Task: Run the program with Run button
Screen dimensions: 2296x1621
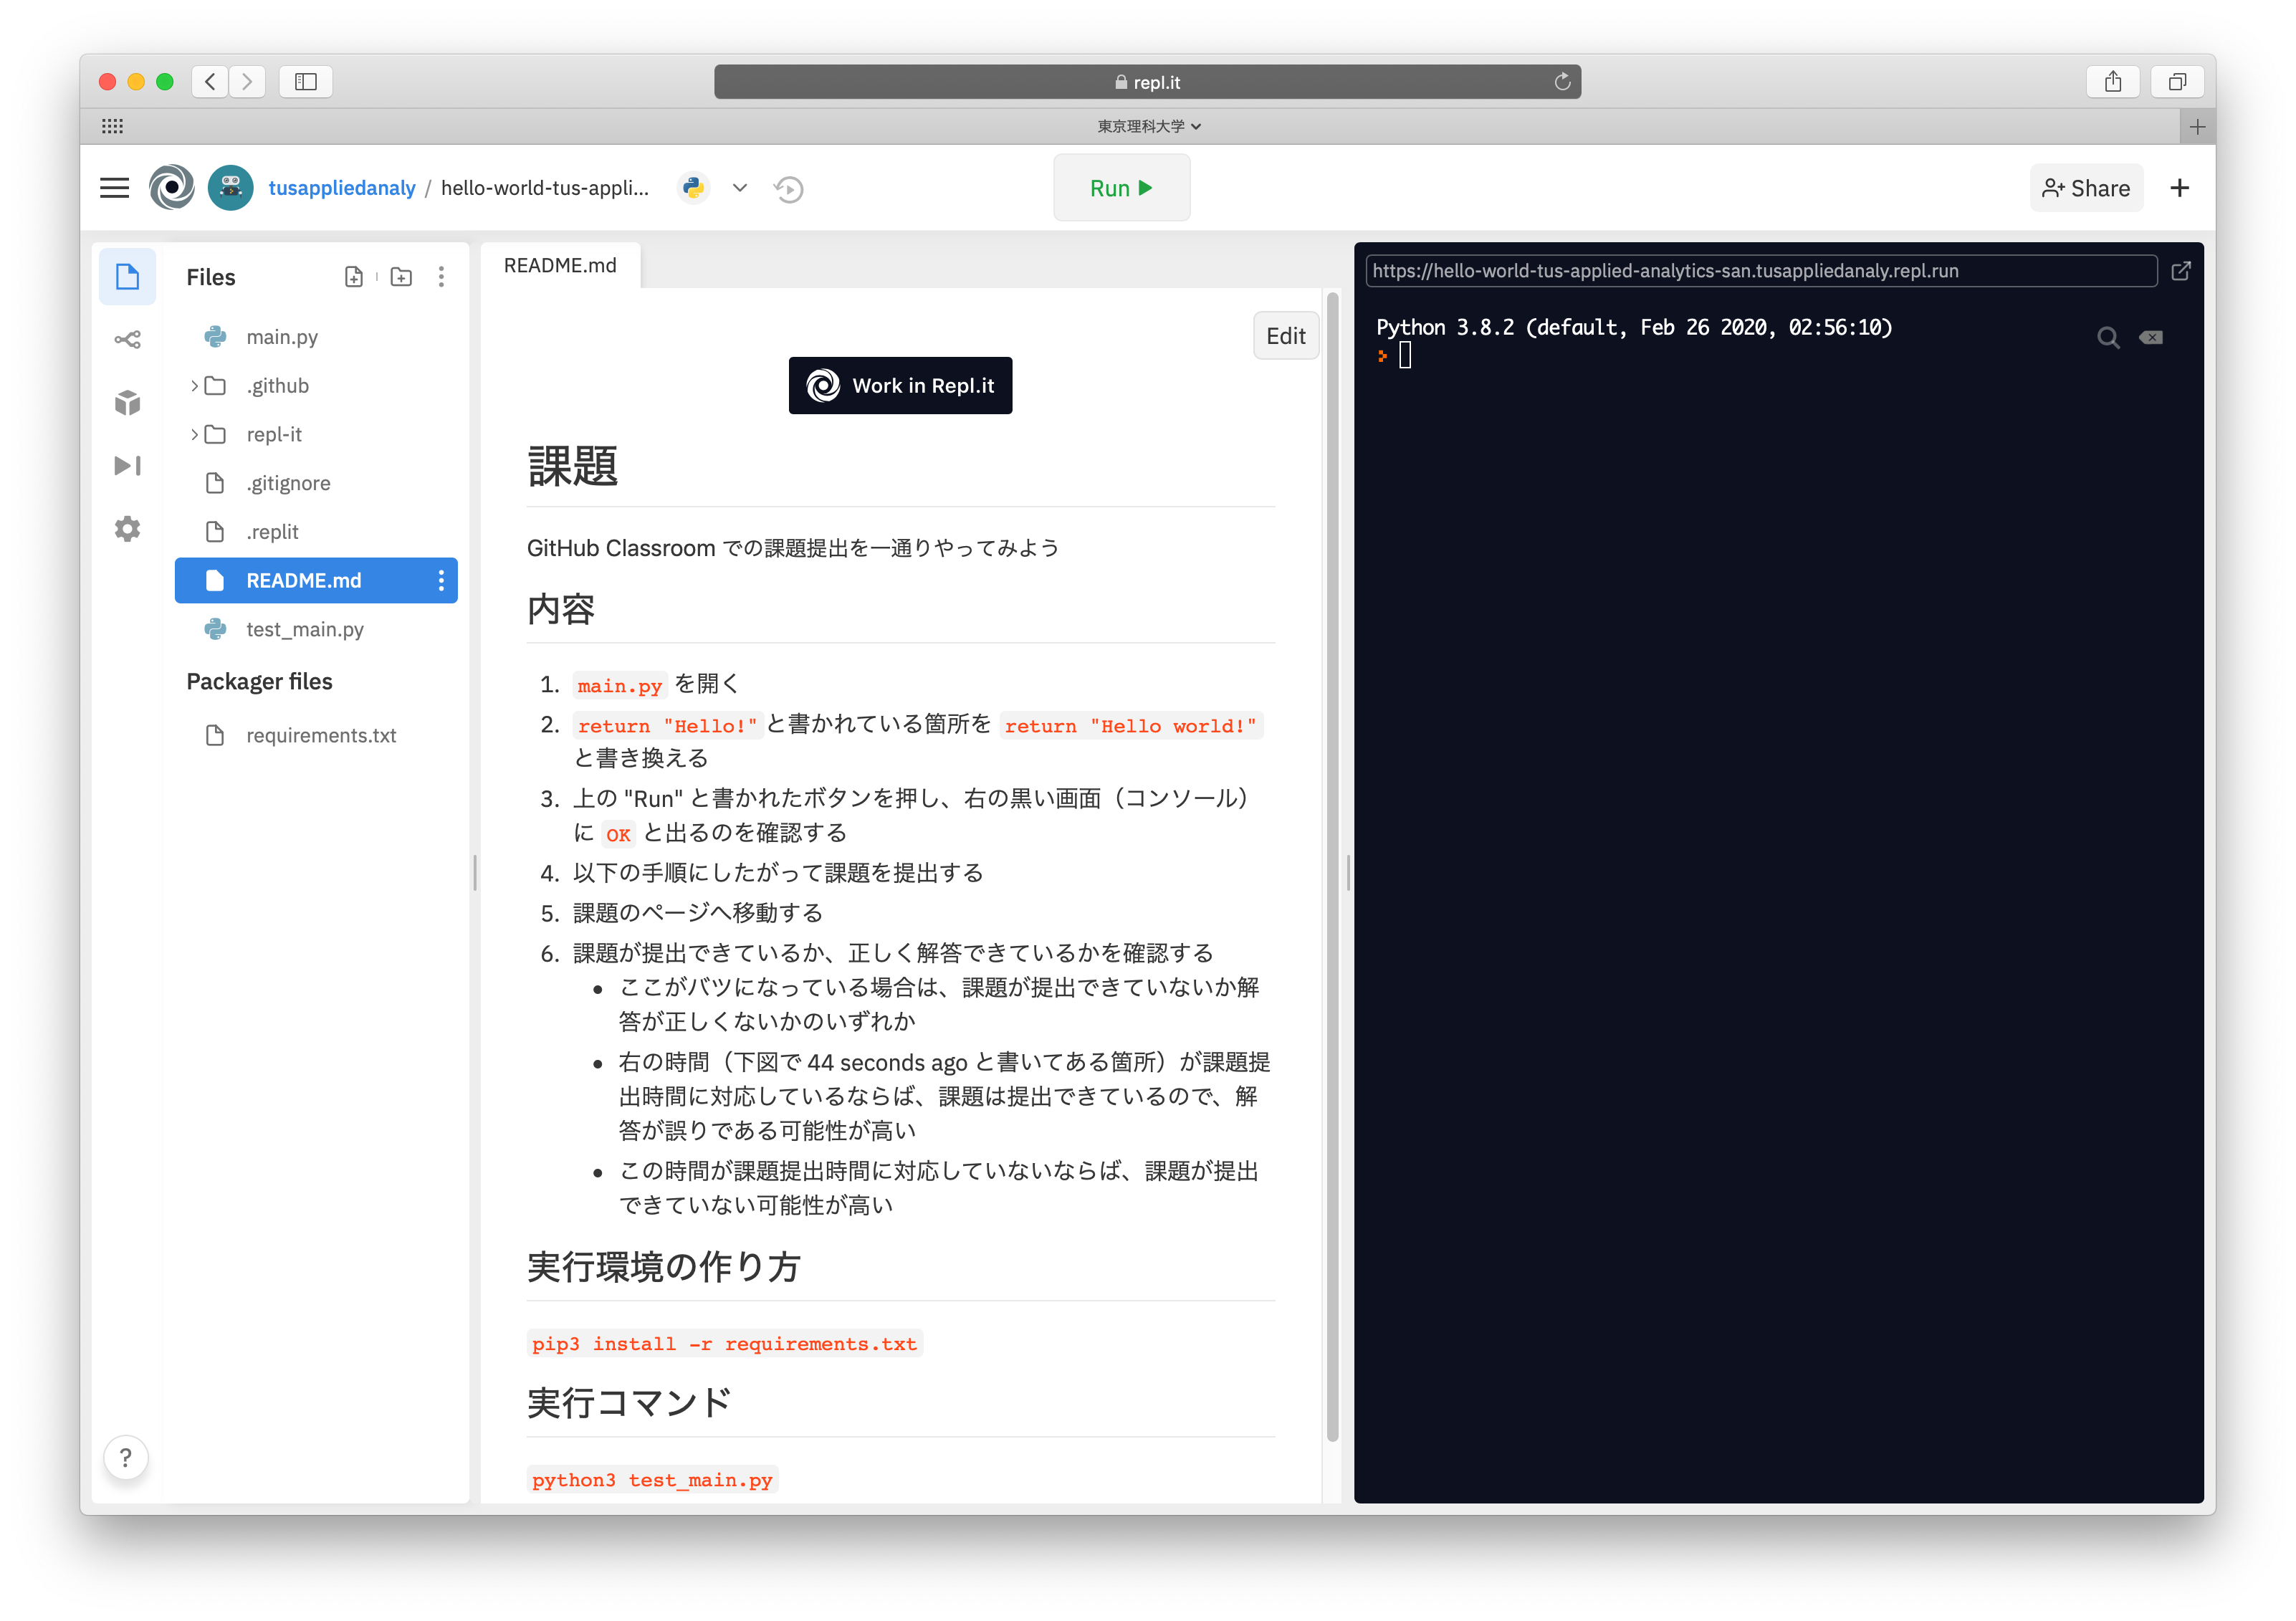Action: coord(1121,188)
